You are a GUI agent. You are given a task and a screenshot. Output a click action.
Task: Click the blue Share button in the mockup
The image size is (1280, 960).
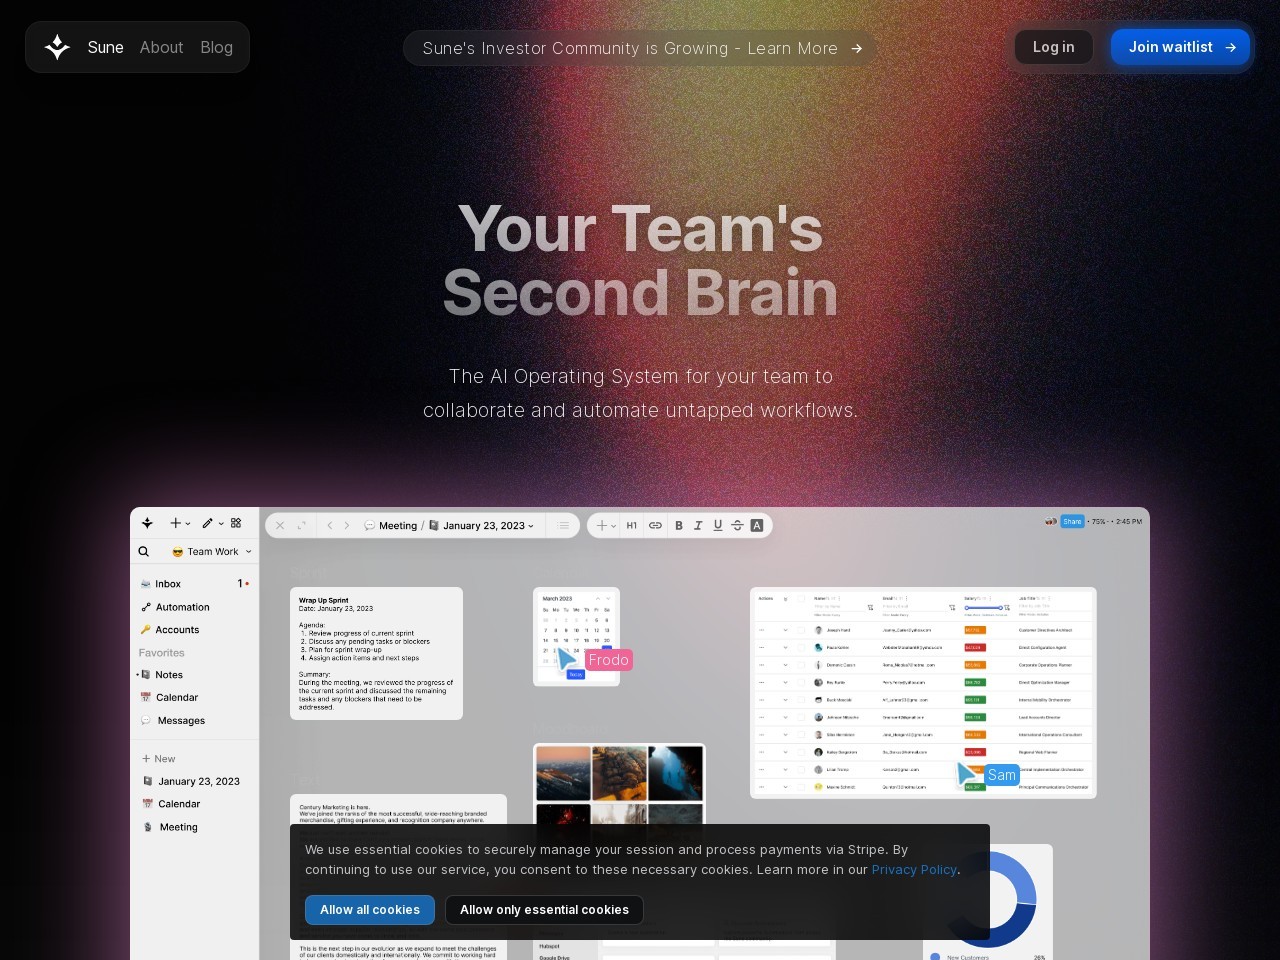pos(1072,521)
